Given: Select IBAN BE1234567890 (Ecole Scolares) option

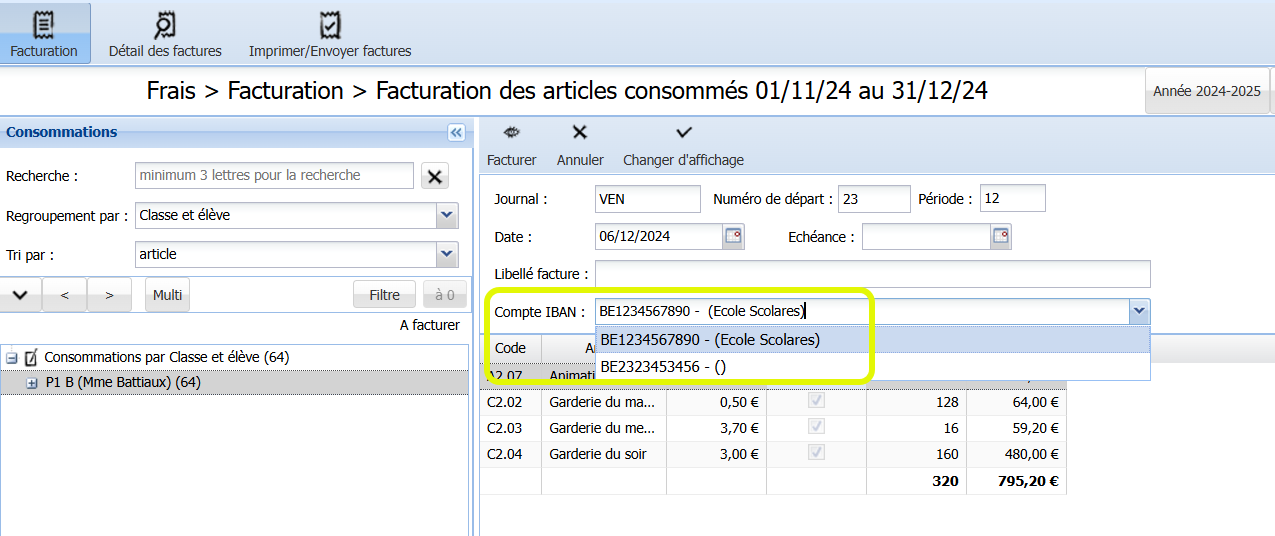Looking at the screenshot, I should [x=710, y=340].
